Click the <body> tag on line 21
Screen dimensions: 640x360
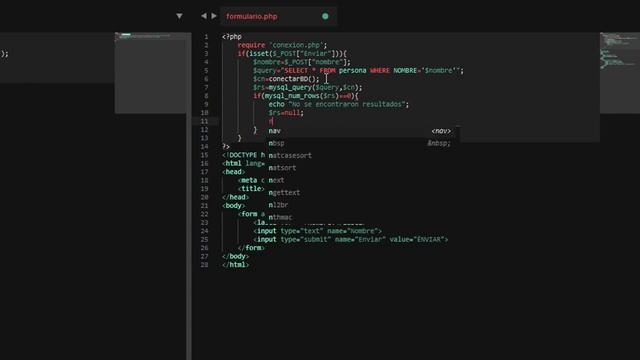coord(233,206)
